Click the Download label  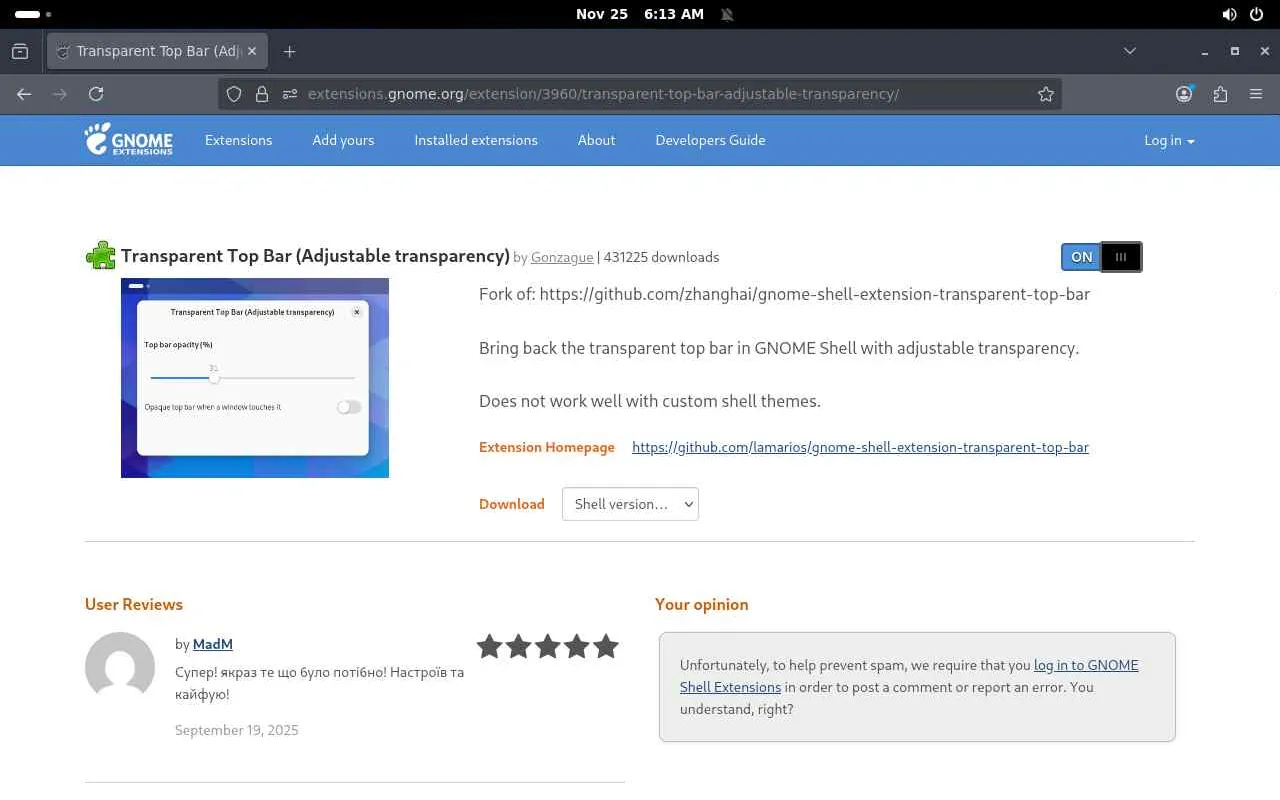coord(512,504)
